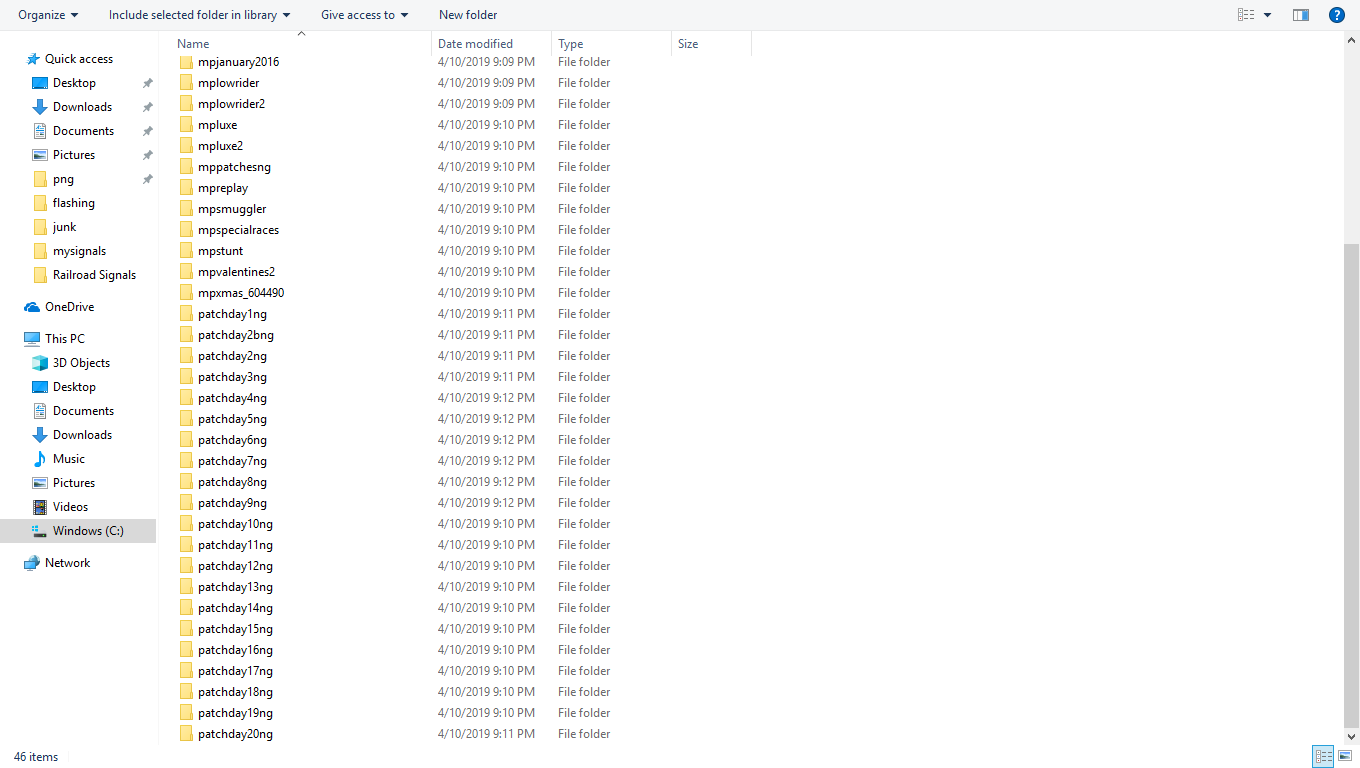1360x768 pixels.
Task: Select the mpluxe folder name
Action: [217, 125]
